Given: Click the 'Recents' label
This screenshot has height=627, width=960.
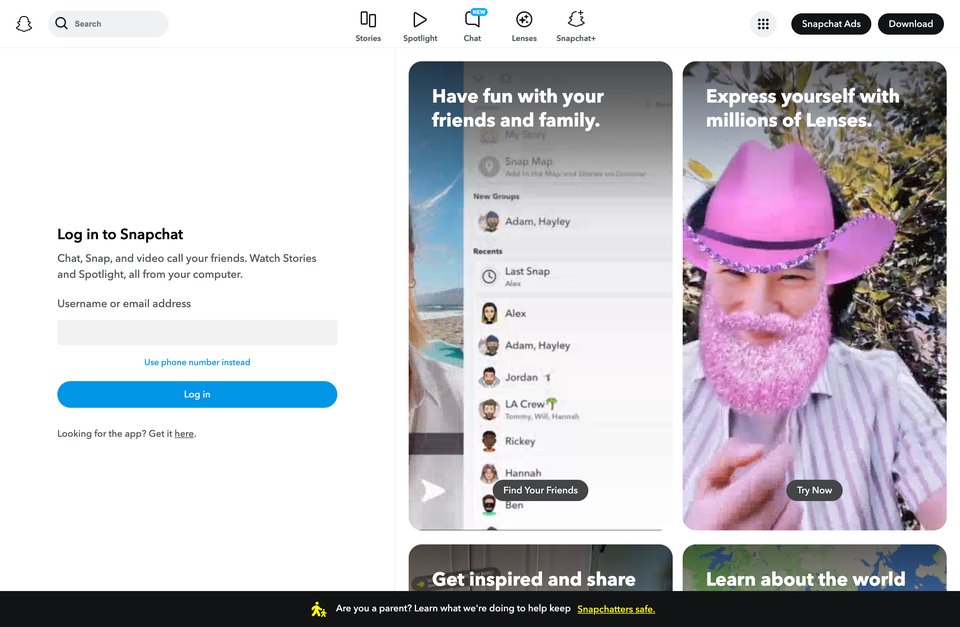Looking at the screenshot, I should pyautogui.click(x=488, y=251).
